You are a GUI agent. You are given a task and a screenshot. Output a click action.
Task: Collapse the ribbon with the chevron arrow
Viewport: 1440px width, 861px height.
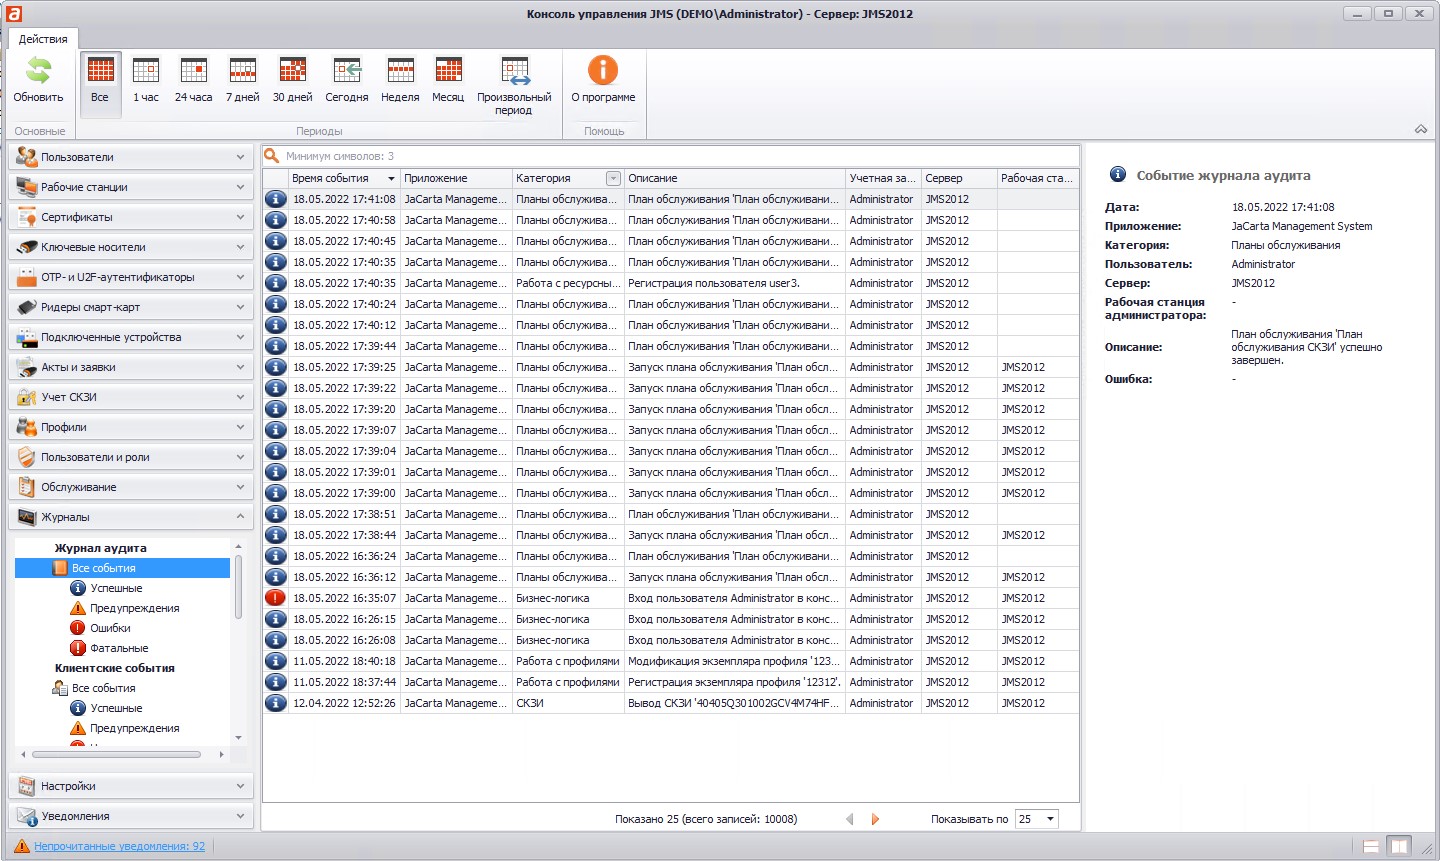click(1420, 130)
